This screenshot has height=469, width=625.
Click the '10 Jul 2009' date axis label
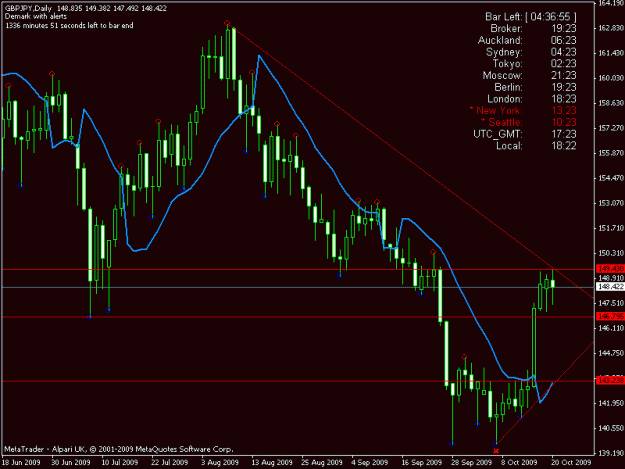(120, 463)
